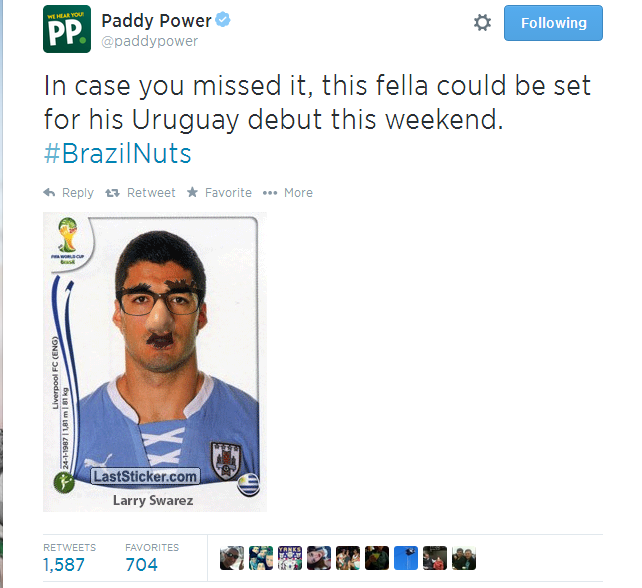Viewport: 642px width, 588px height.
Task: Click the Reply arrow icon
Action: (x=49, y=192)
